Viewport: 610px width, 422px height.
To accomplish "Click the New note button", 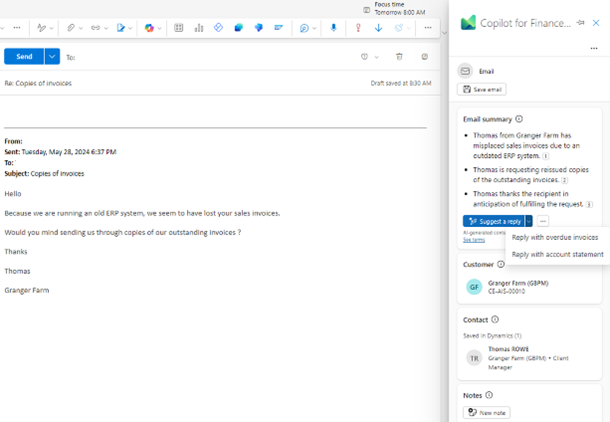I will [487, 412].
